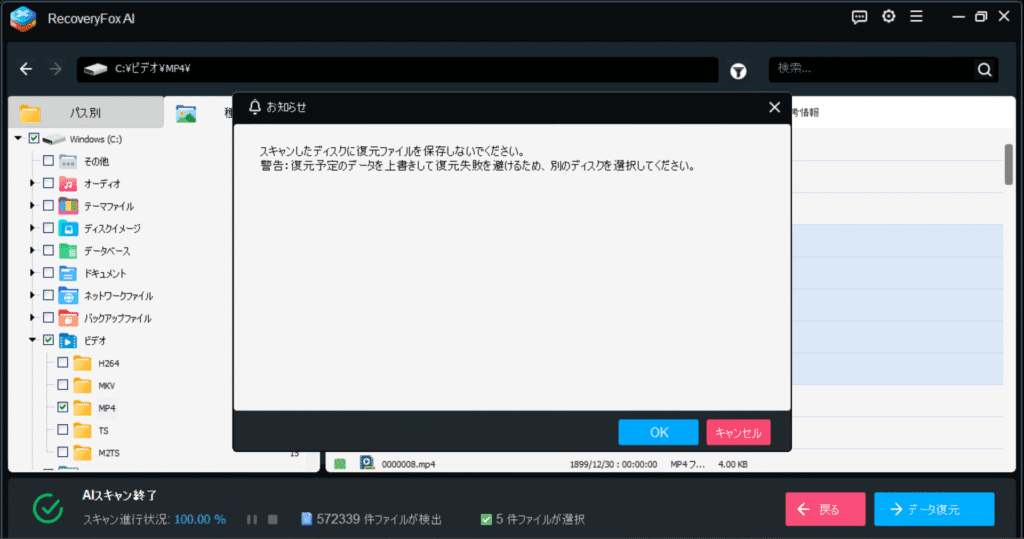Screen dimensions: 1024x539
Task: Check the テーマファイル checkbox
Action: pos(48,205)
